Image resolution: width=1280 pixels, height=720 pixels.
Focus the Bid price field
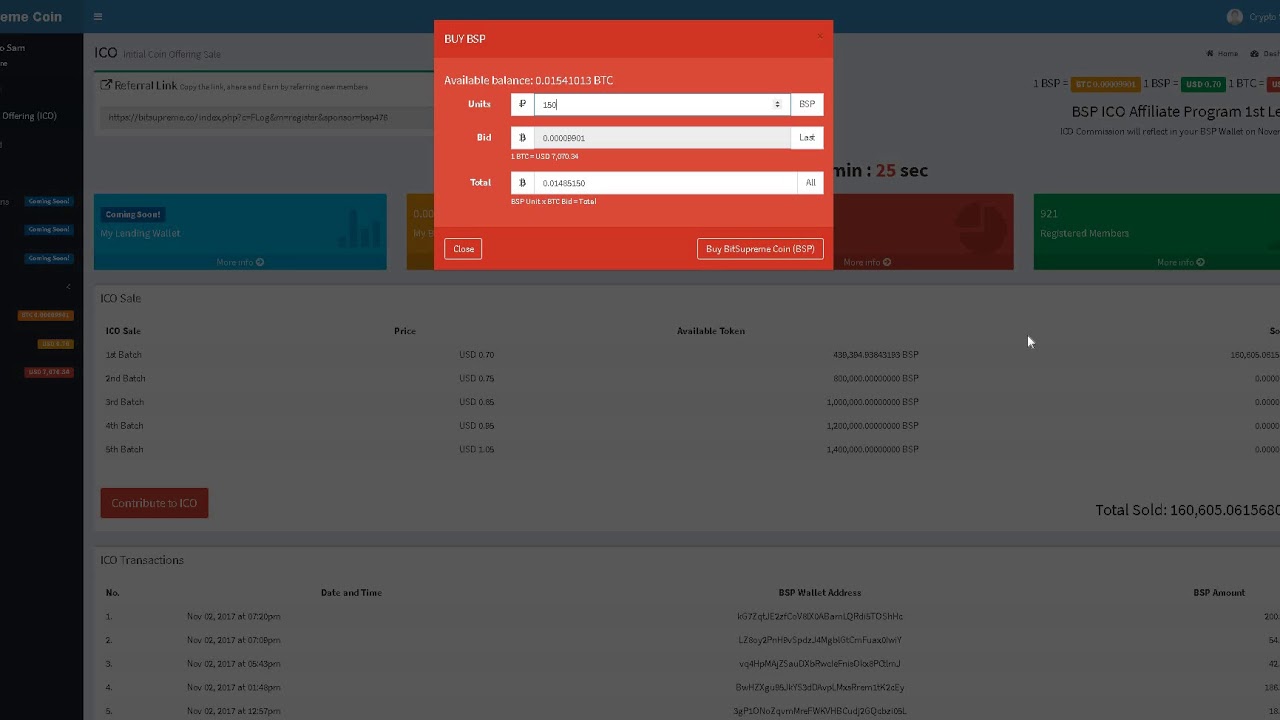(662, 138)
